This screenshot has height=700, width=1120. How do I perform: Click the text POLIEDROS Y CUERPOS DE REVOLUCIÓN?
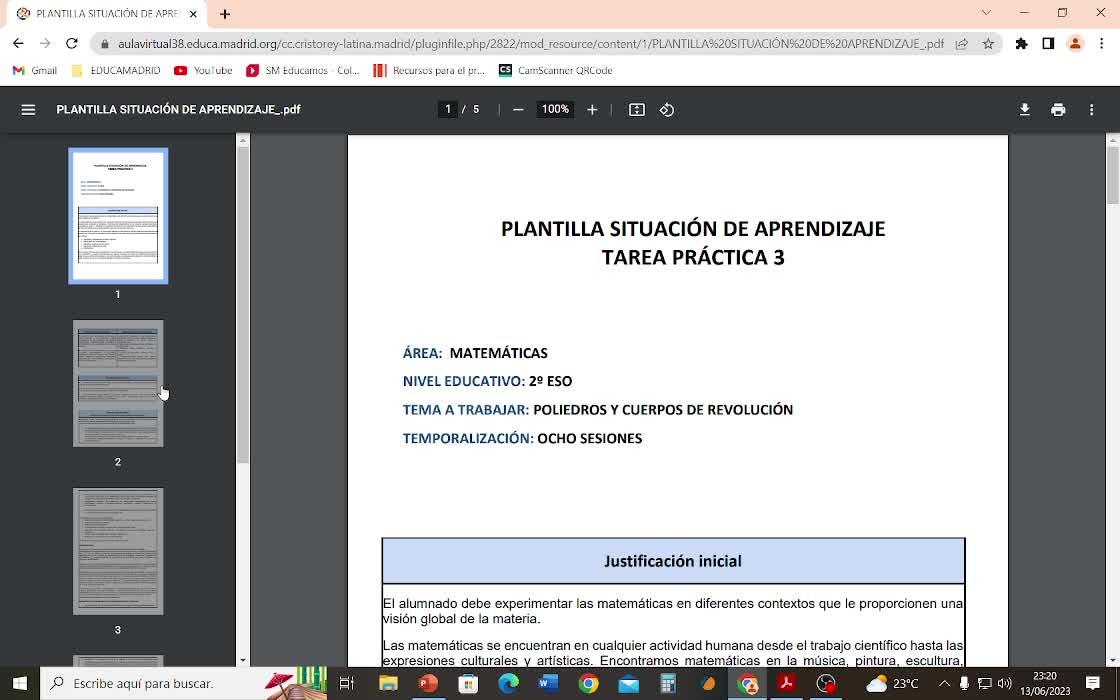click(663, 410)
